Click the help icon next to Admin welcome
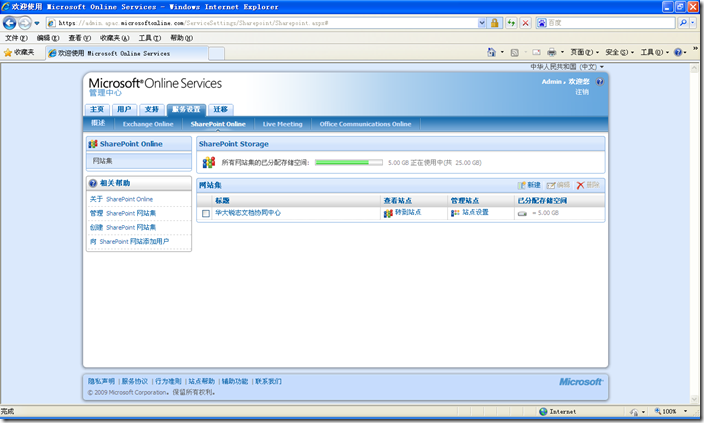The width and height of the screenshot is (704, 423). [x=600, y=82]
